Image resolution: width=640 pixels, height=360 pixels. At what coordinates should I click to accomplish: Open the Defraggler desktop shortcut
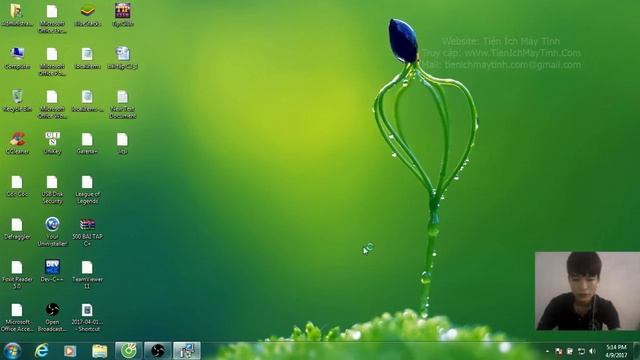tap(17, 229)
